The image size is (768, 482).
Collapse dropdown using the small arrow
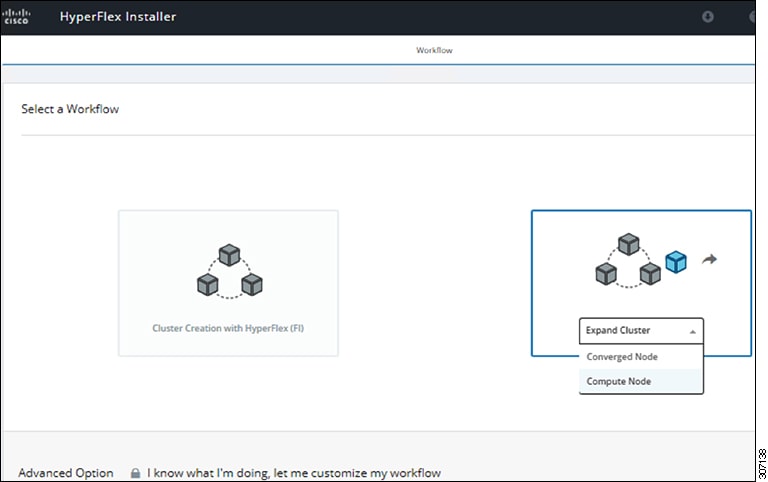pyautogui.click(x=693, y=332)
